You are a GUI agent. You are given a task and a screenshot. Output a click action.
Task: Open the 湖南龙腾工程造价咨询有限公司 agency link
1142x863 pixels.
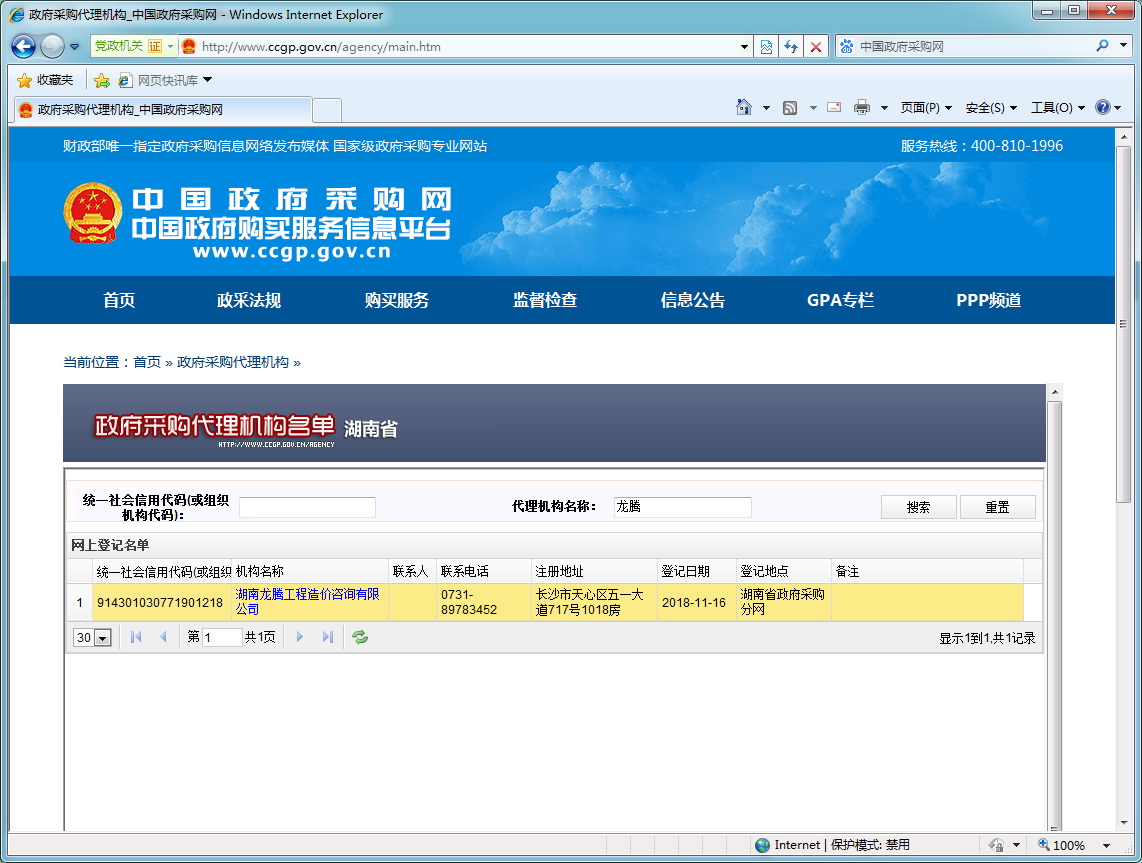click(307, 601)
